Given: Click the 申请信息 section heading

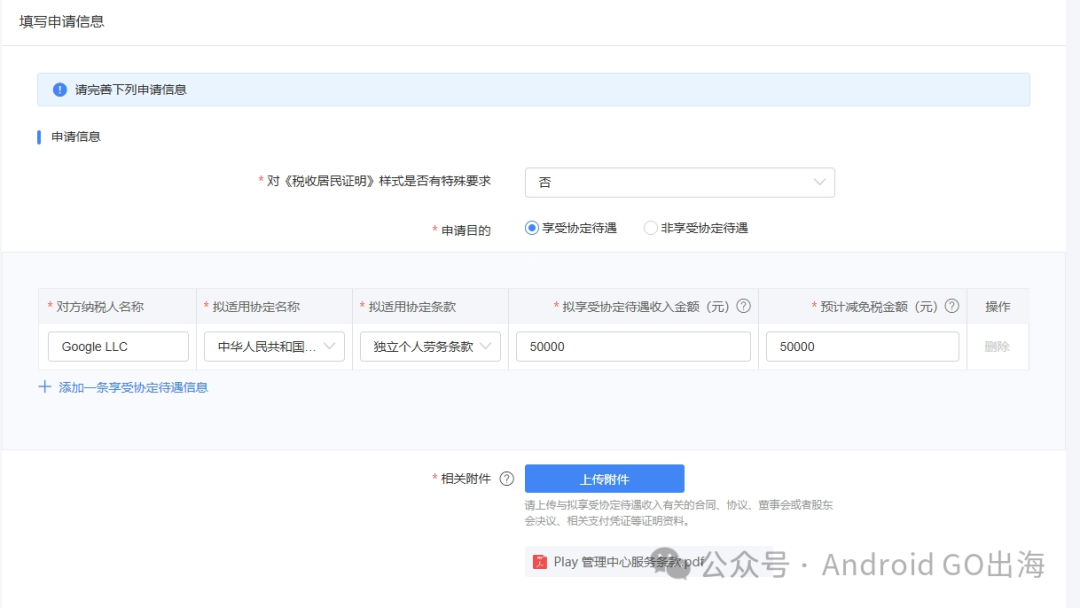Looking at the screenshot, I should click(x=76, y=136).
